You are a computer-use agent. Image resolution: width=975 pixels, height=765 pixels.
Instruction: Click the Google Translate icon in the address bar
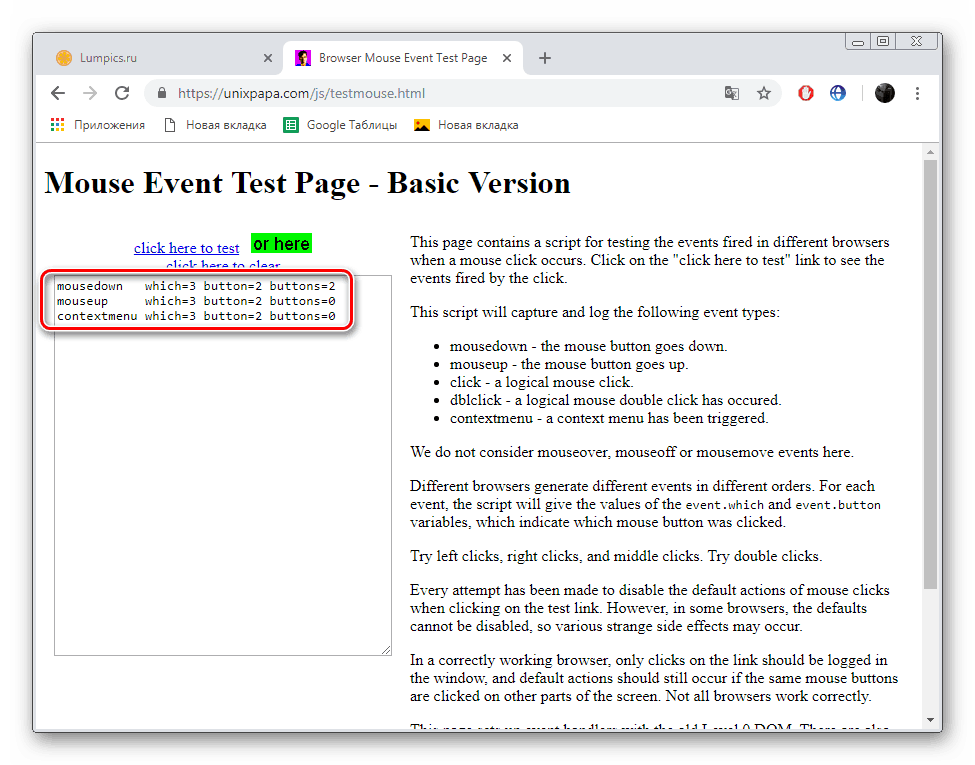tap(731, 92)
